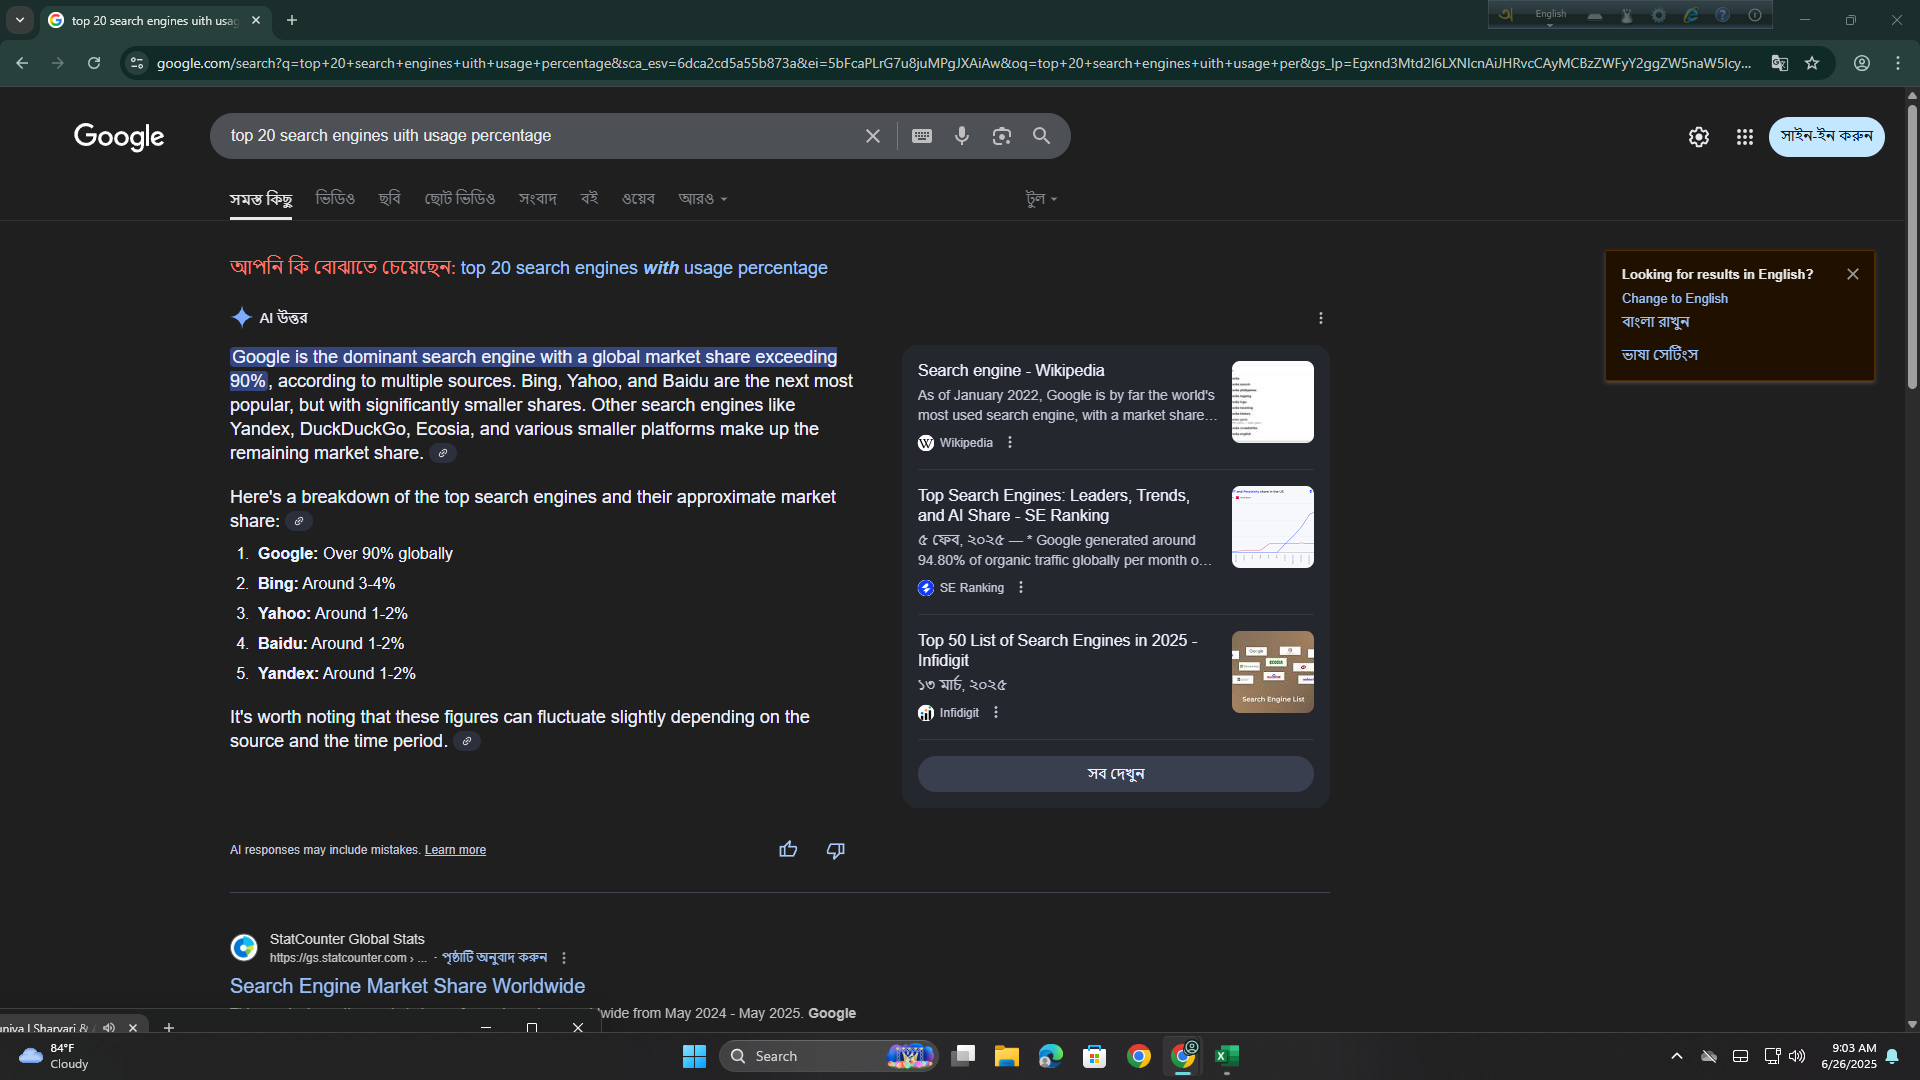Screen dimensions: 1920x1080
Task: Click inside the Google search query field
Action: [540, 136]
